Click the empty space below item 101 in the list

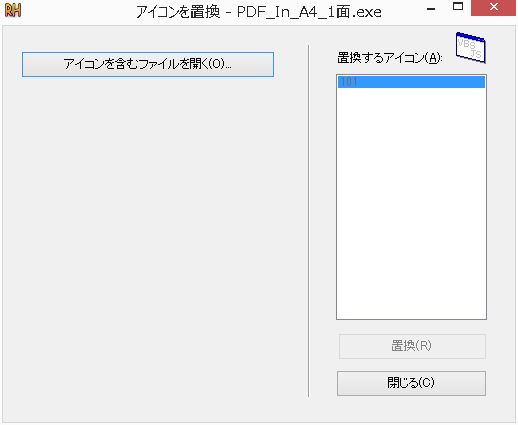click(411, 200)
